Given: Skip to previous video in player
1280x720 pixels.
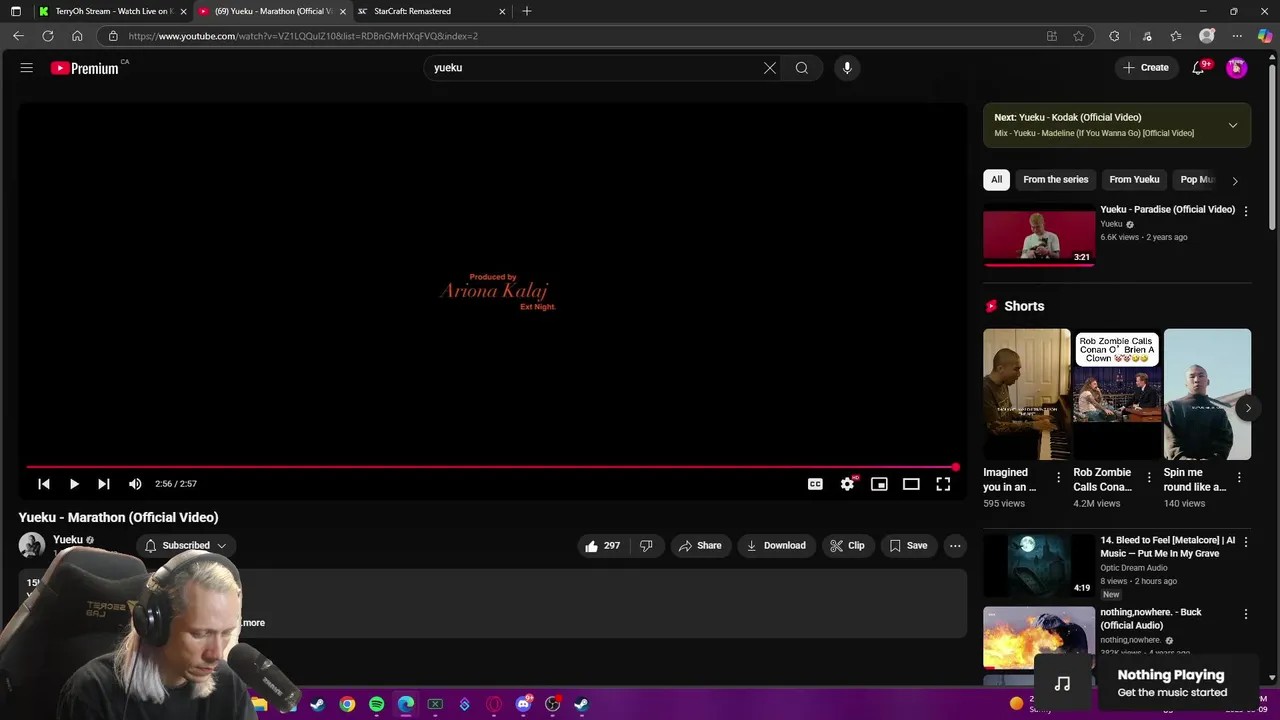Looking at the screenshot, I should coord(44,484).
